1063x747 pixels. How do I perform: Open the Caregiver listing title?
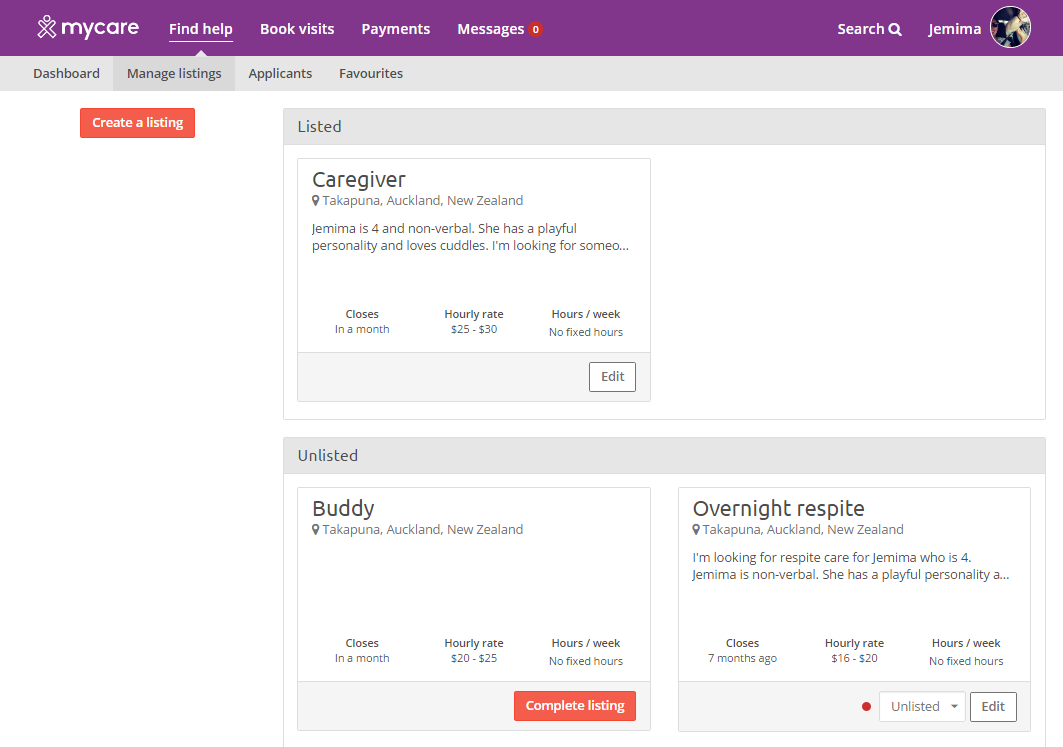(x=359, y=180)
